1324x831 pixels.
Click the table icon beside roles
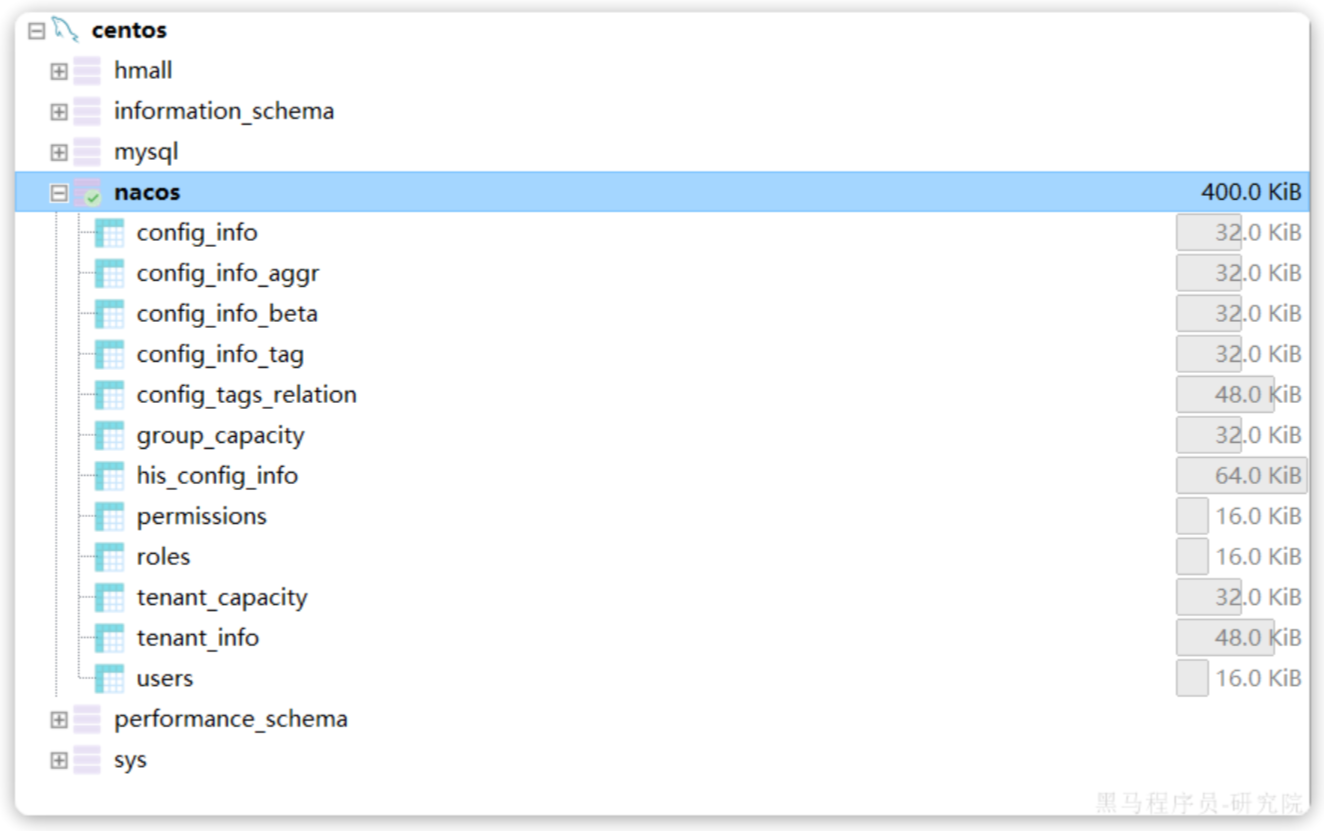pos(109,557)
